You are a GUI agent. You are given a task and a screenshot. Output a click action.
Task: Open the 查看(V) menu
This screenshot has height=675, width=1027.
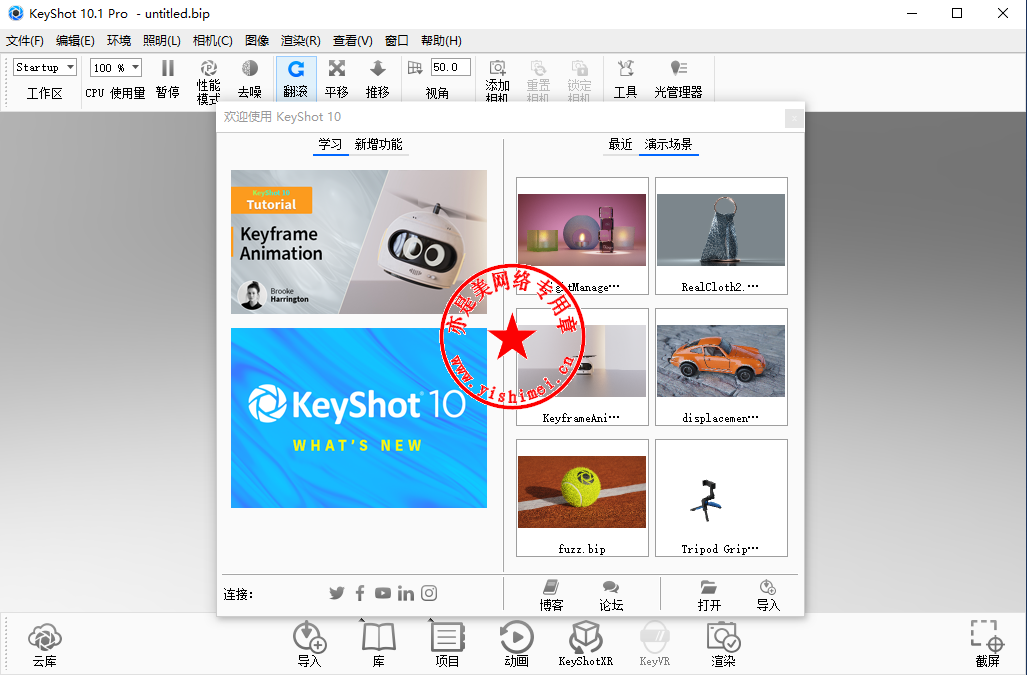pyautogui.click(x=353, y=41)
